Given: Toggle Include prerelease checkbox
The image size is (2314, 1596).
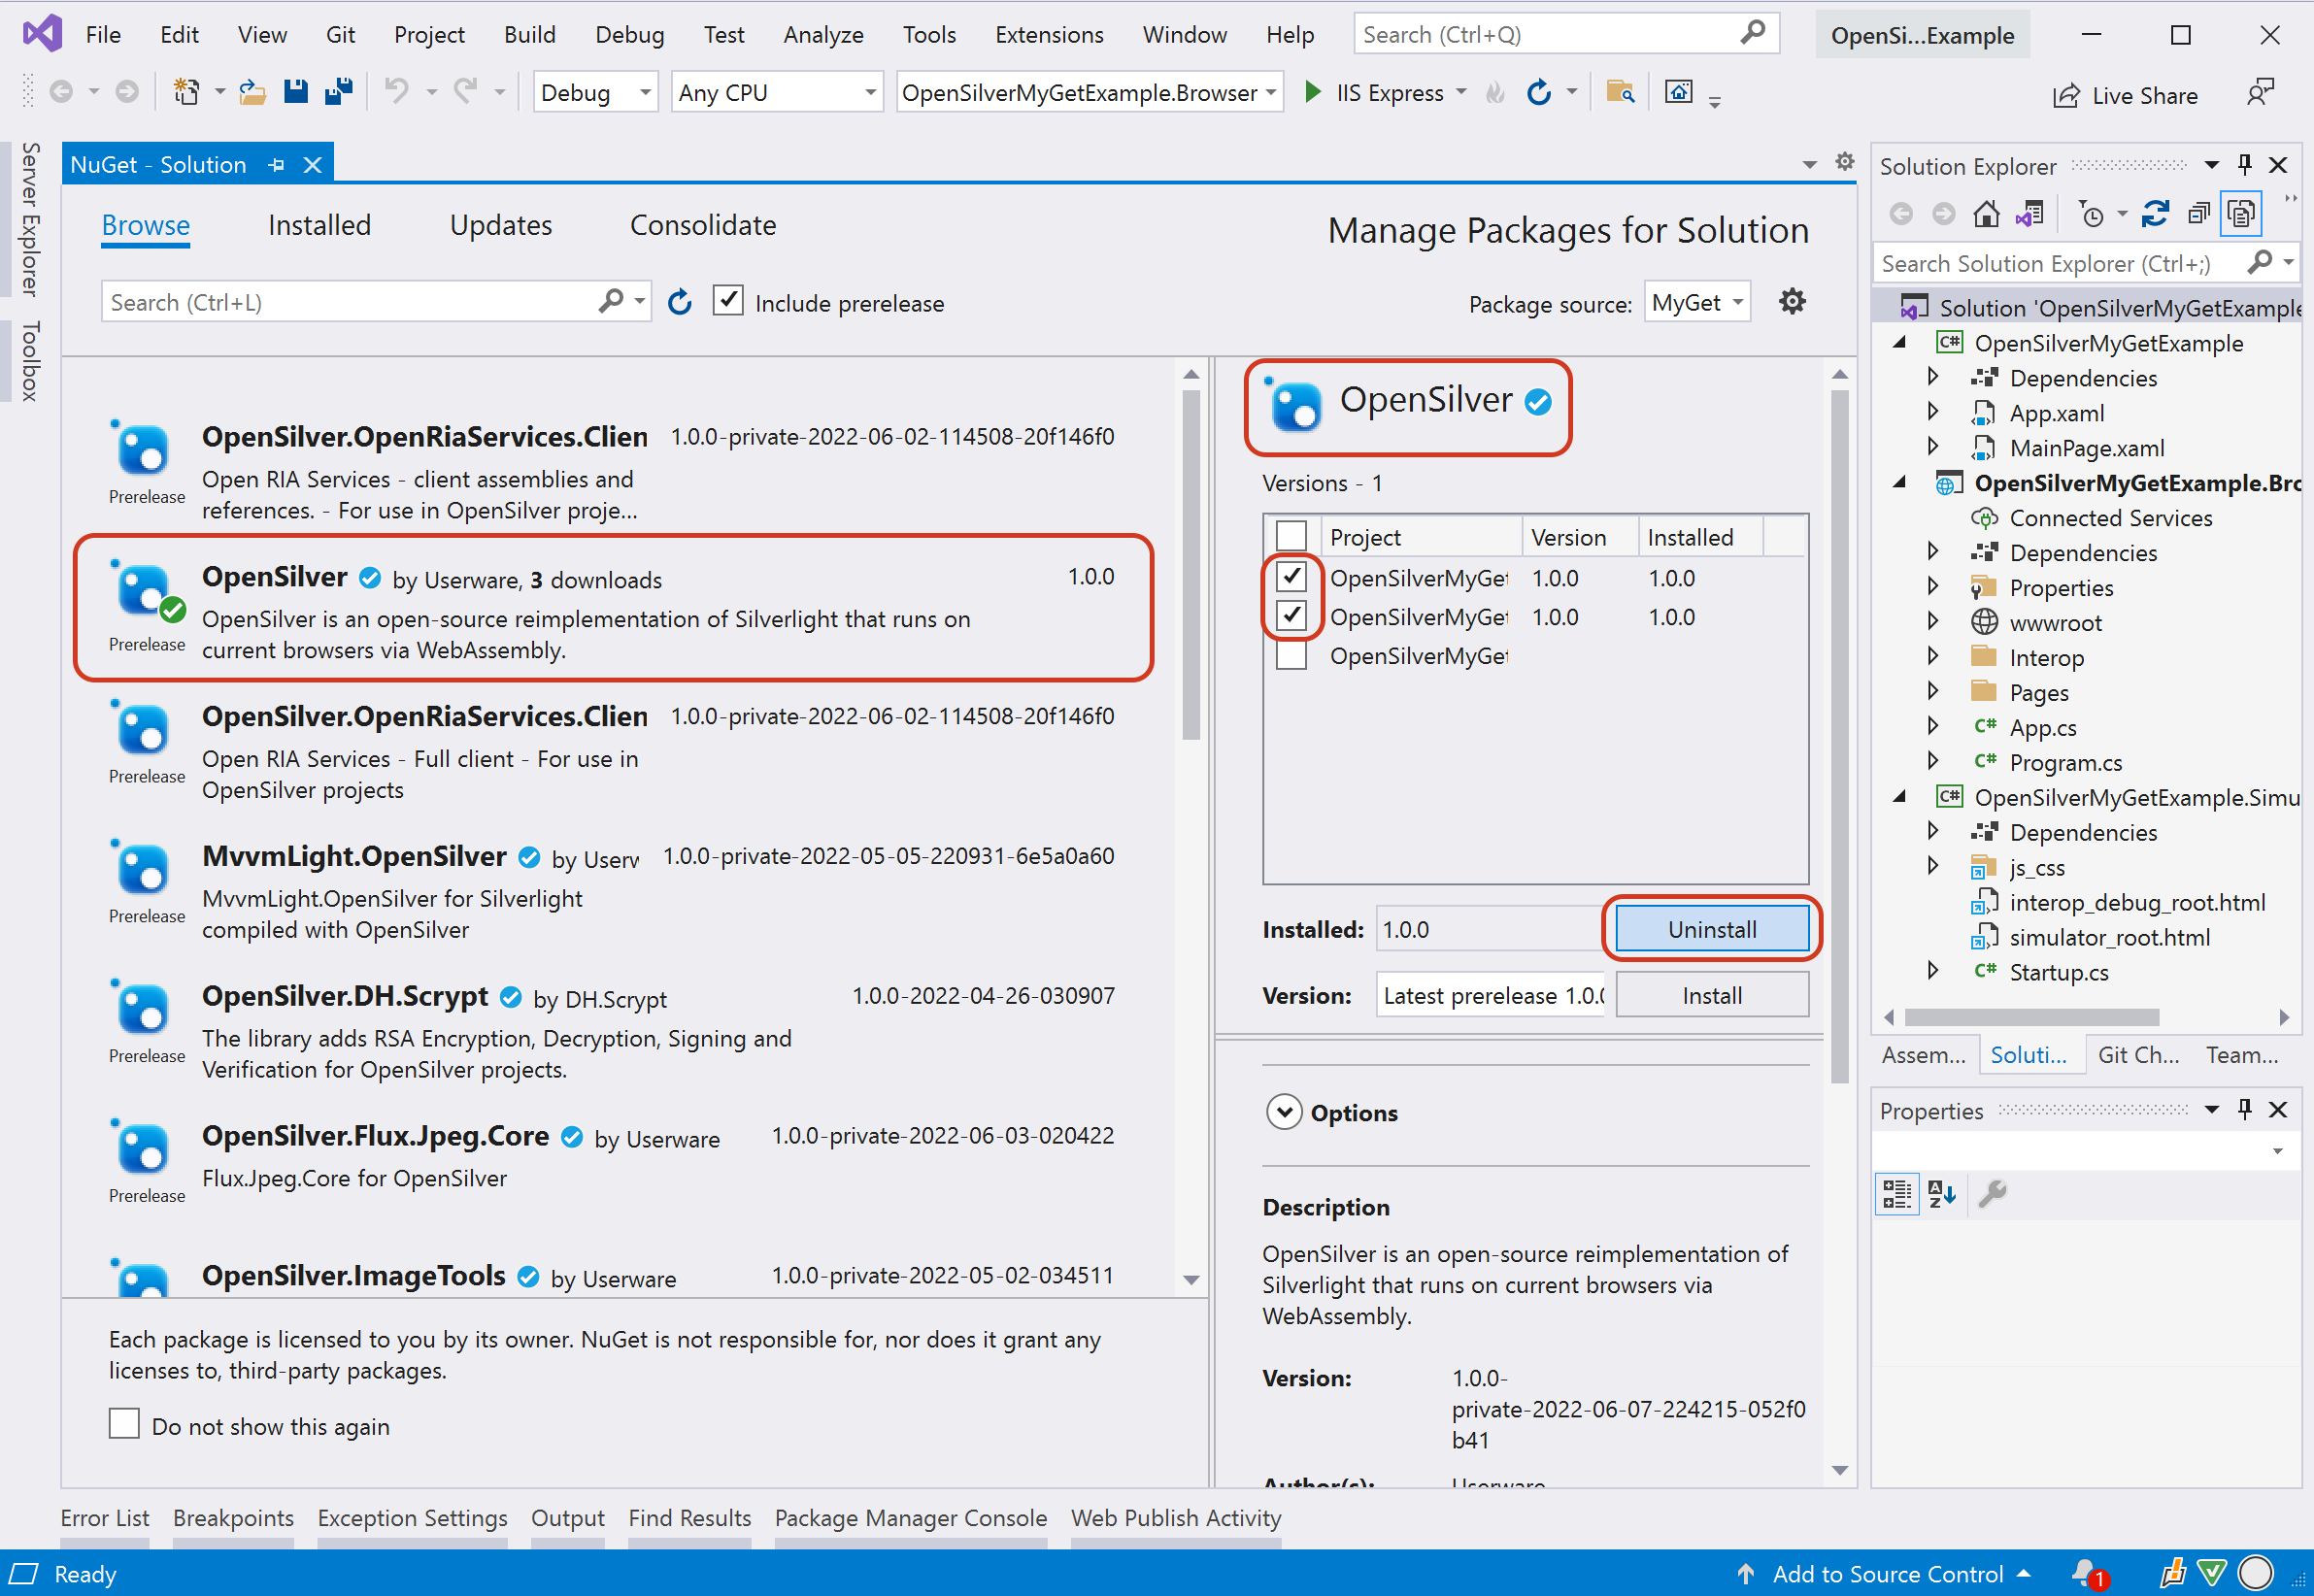Looking at the screenshot, I should 728,300.
